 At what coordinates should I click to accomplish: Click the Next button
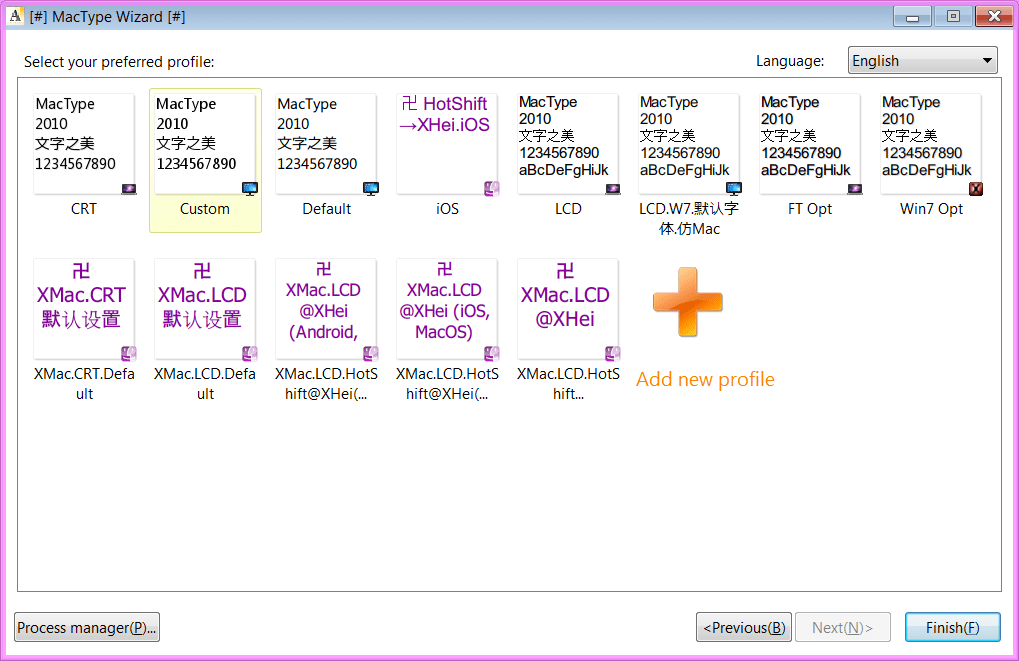tap(843, 627)
